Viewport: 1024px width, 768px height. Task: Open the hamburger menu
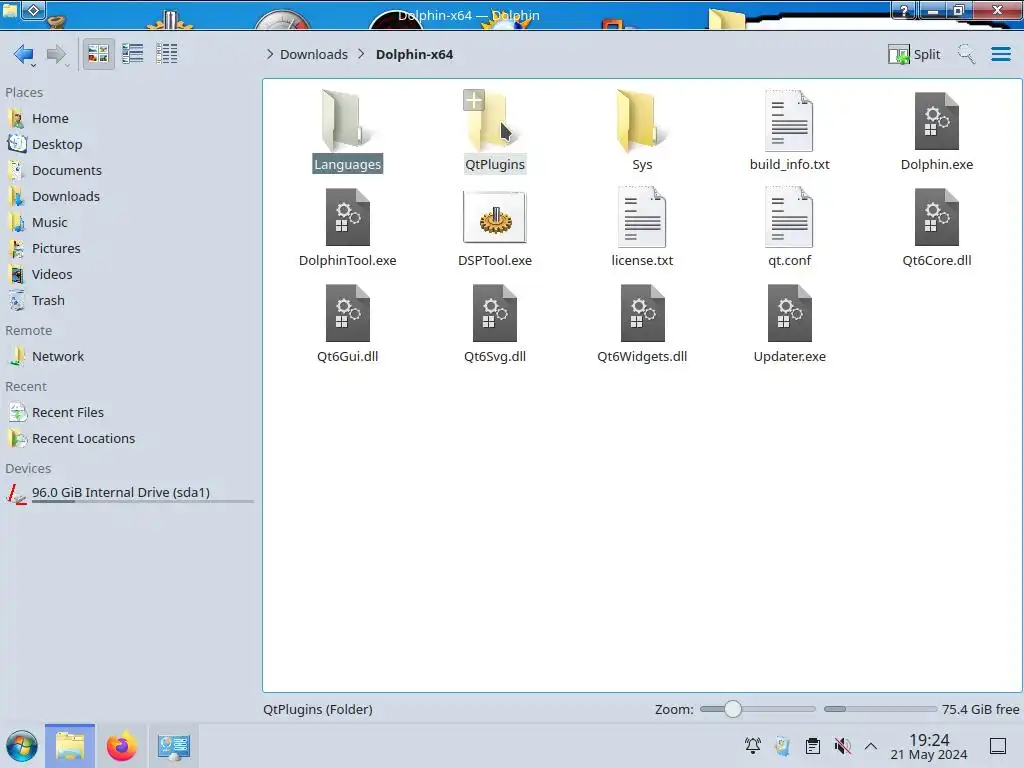1000,54
